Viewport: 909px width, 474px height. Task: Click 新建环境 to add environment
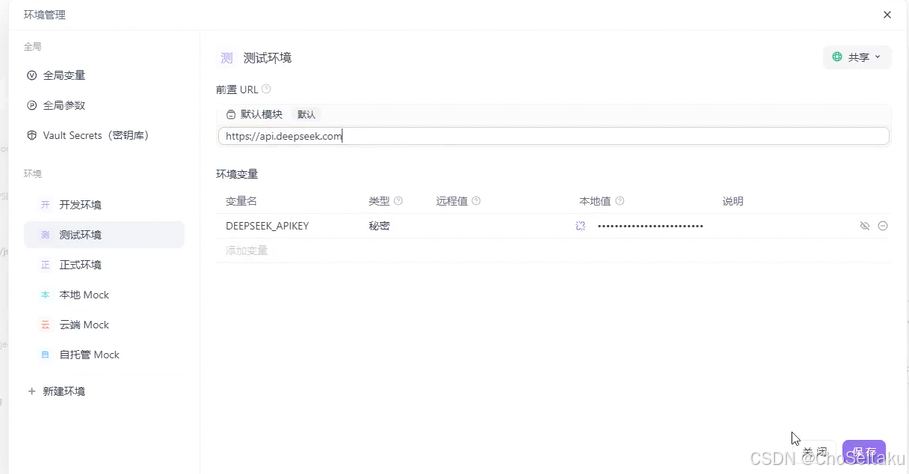pos(64,392)
